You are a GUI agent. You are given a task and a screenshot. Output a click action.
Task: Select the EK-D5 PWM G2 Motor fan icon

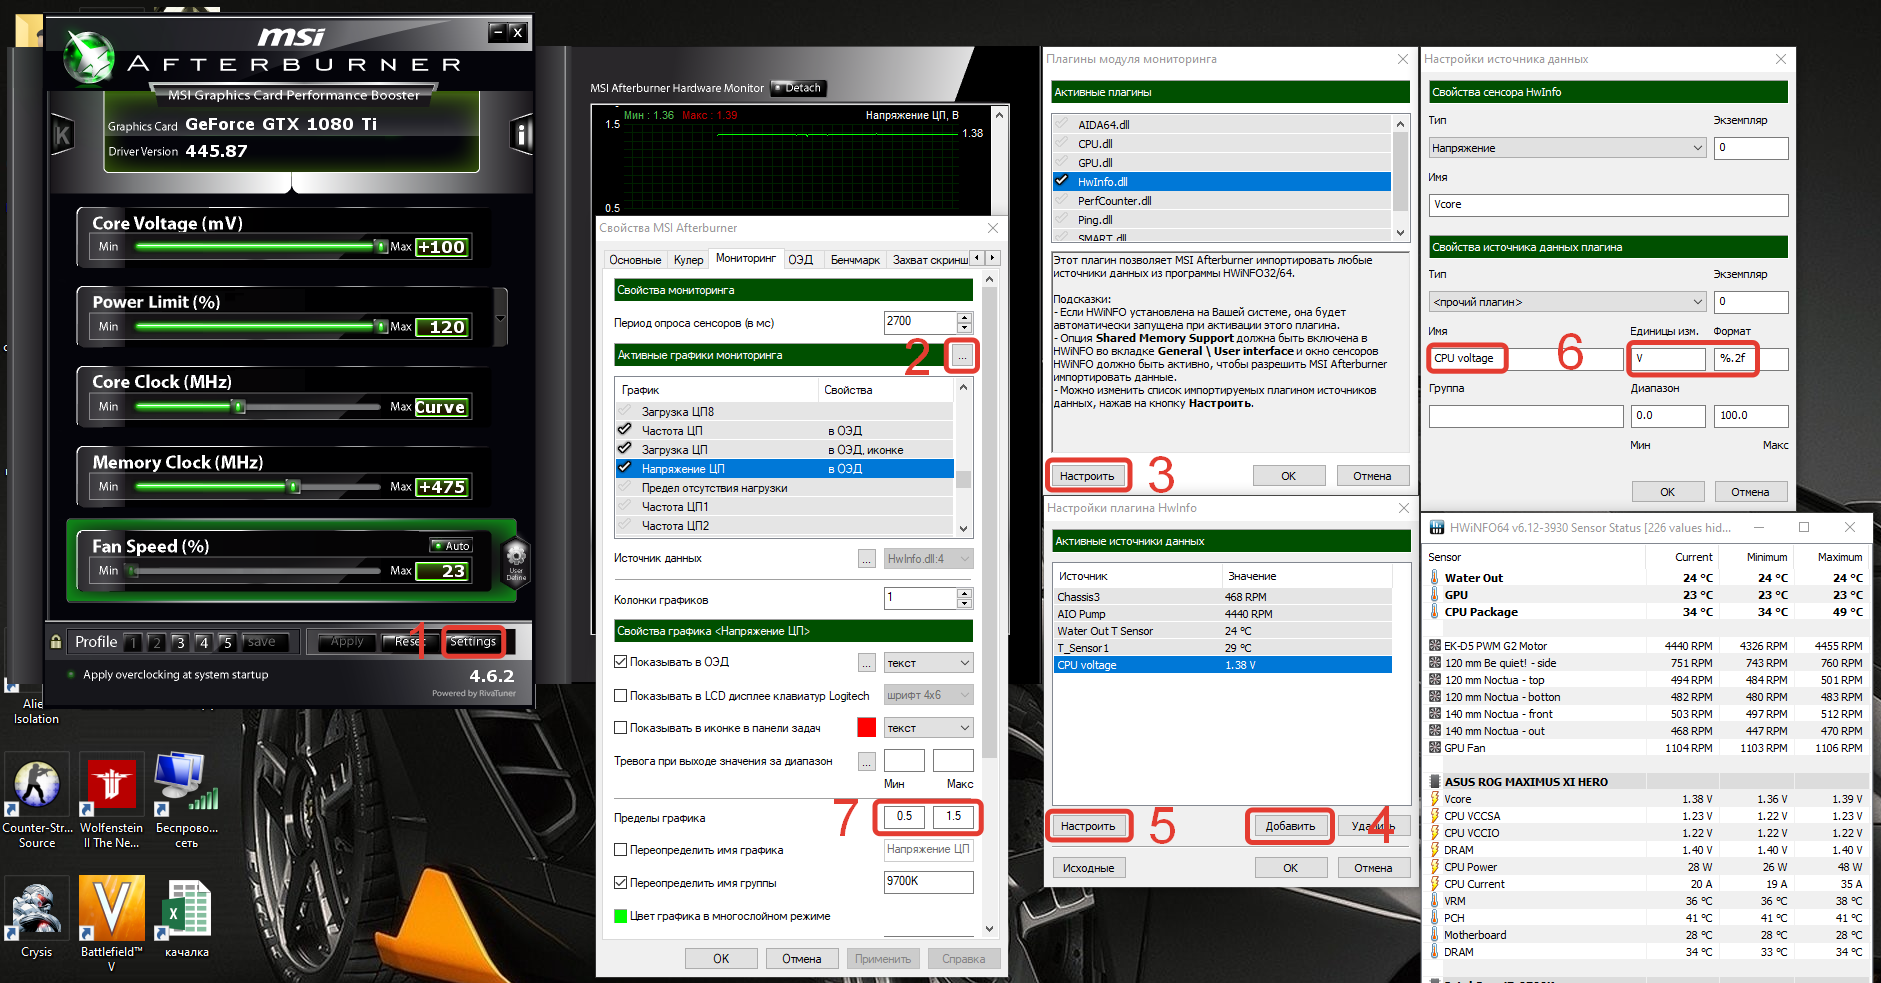tap(1435, 646)
